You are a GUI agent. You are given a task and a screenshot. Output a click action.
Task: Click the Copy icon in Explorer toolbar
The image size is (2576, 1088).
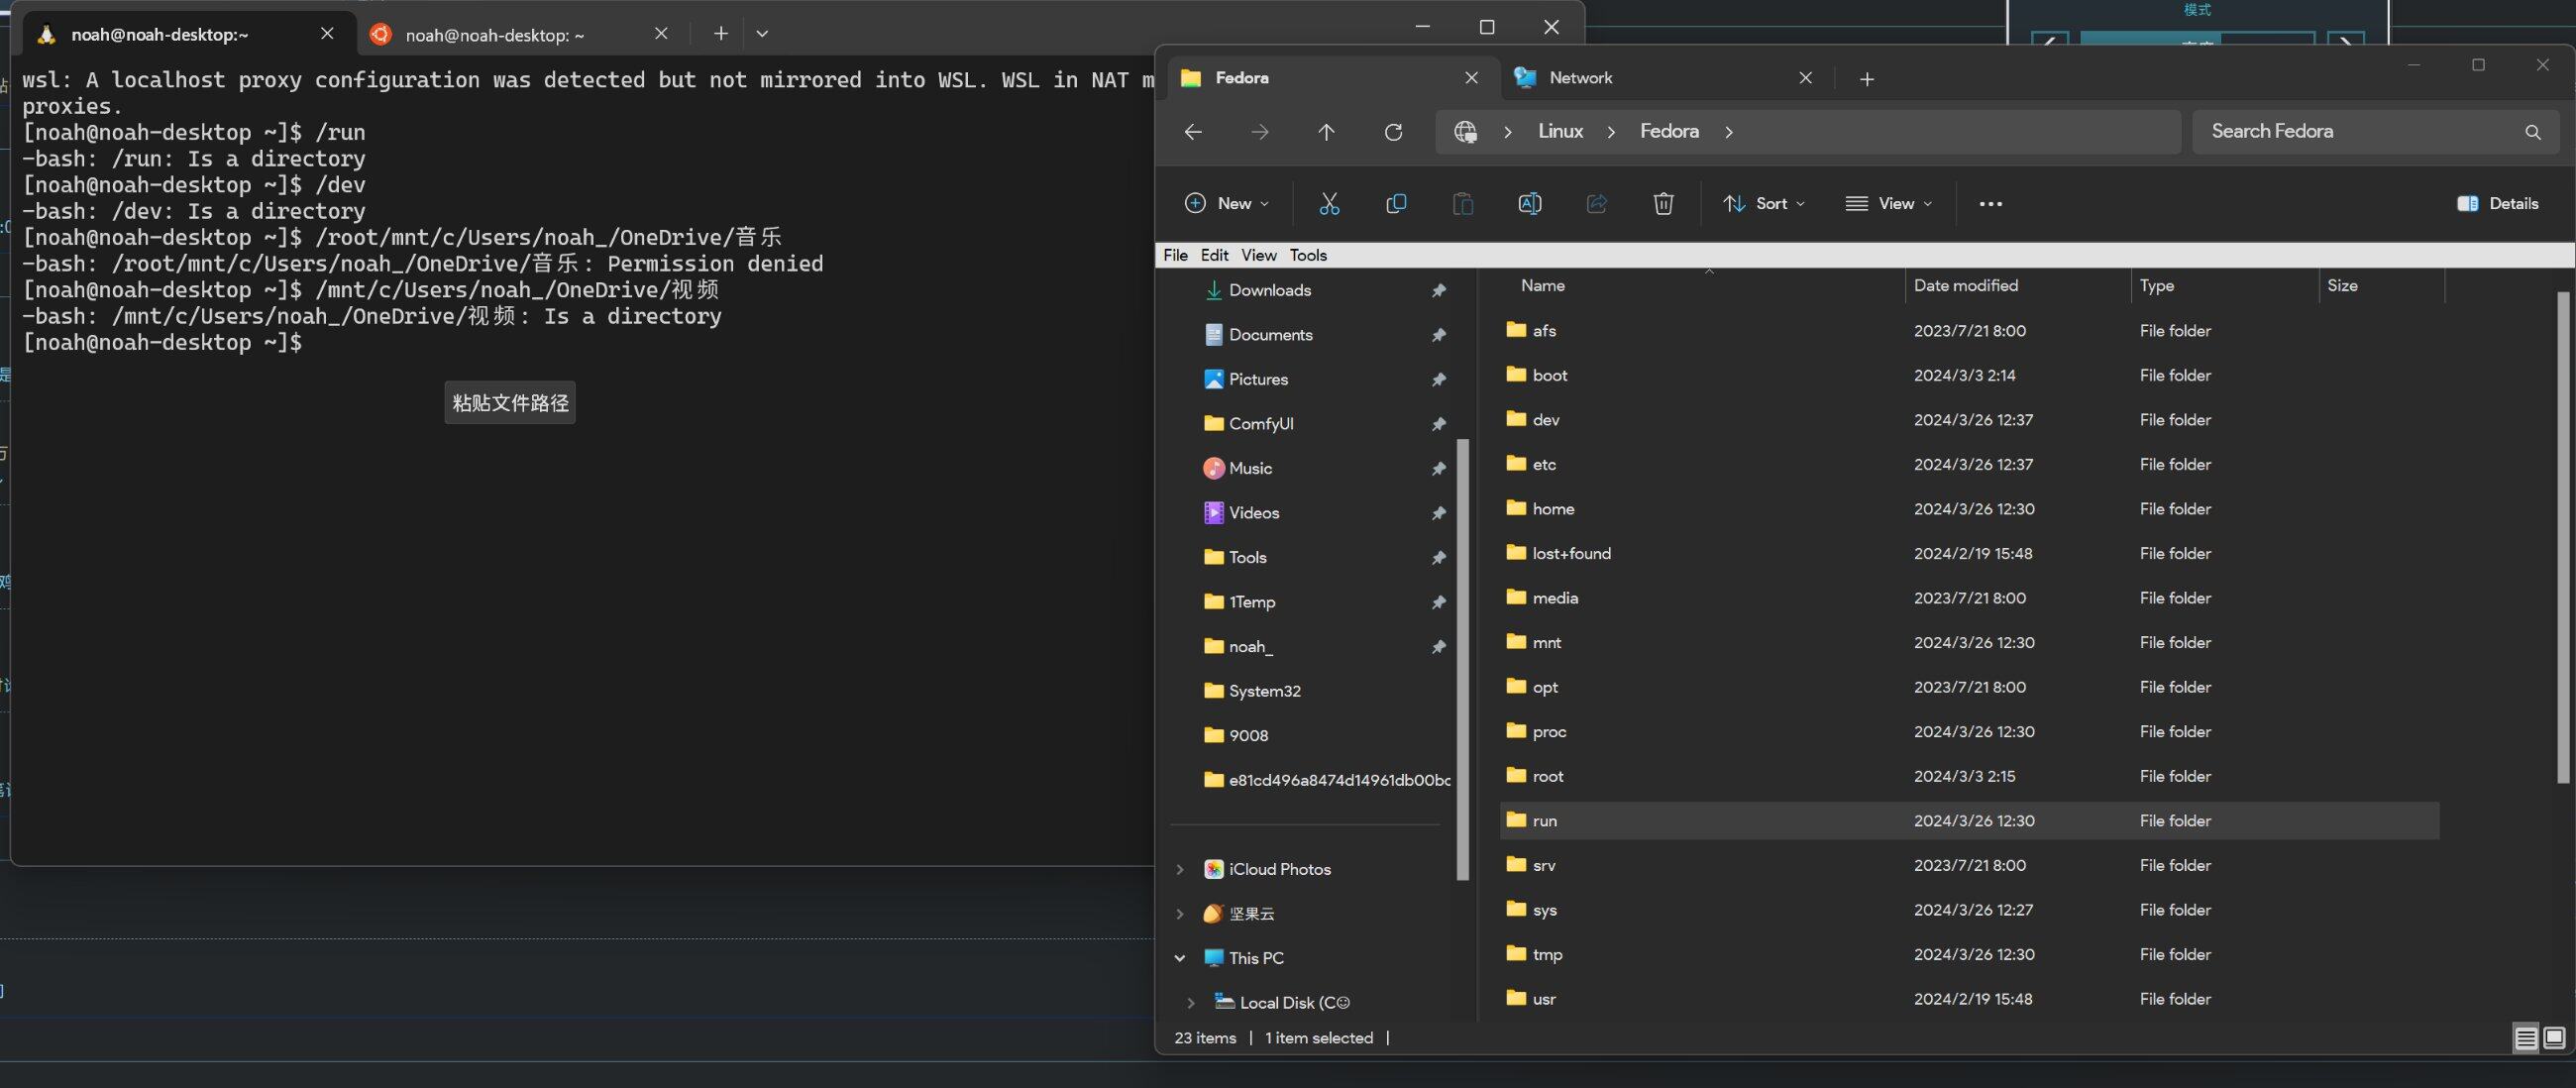click(x=1396, y=203)
